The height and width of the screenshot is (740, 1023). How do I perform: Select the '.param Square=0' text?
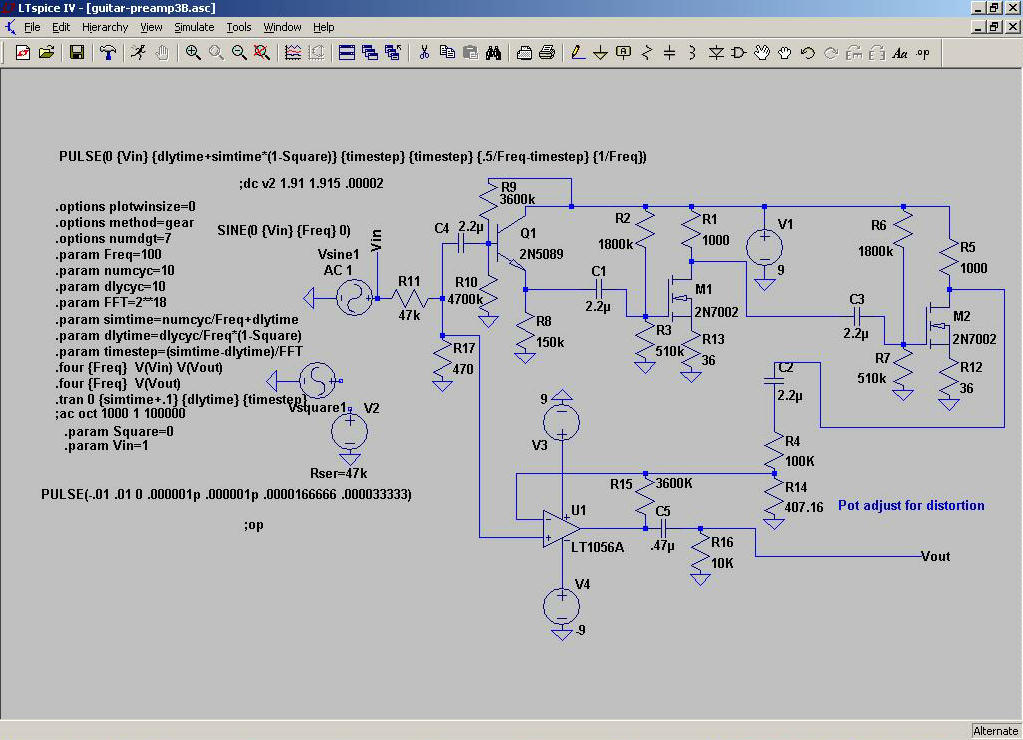click(x=119, y=431)
